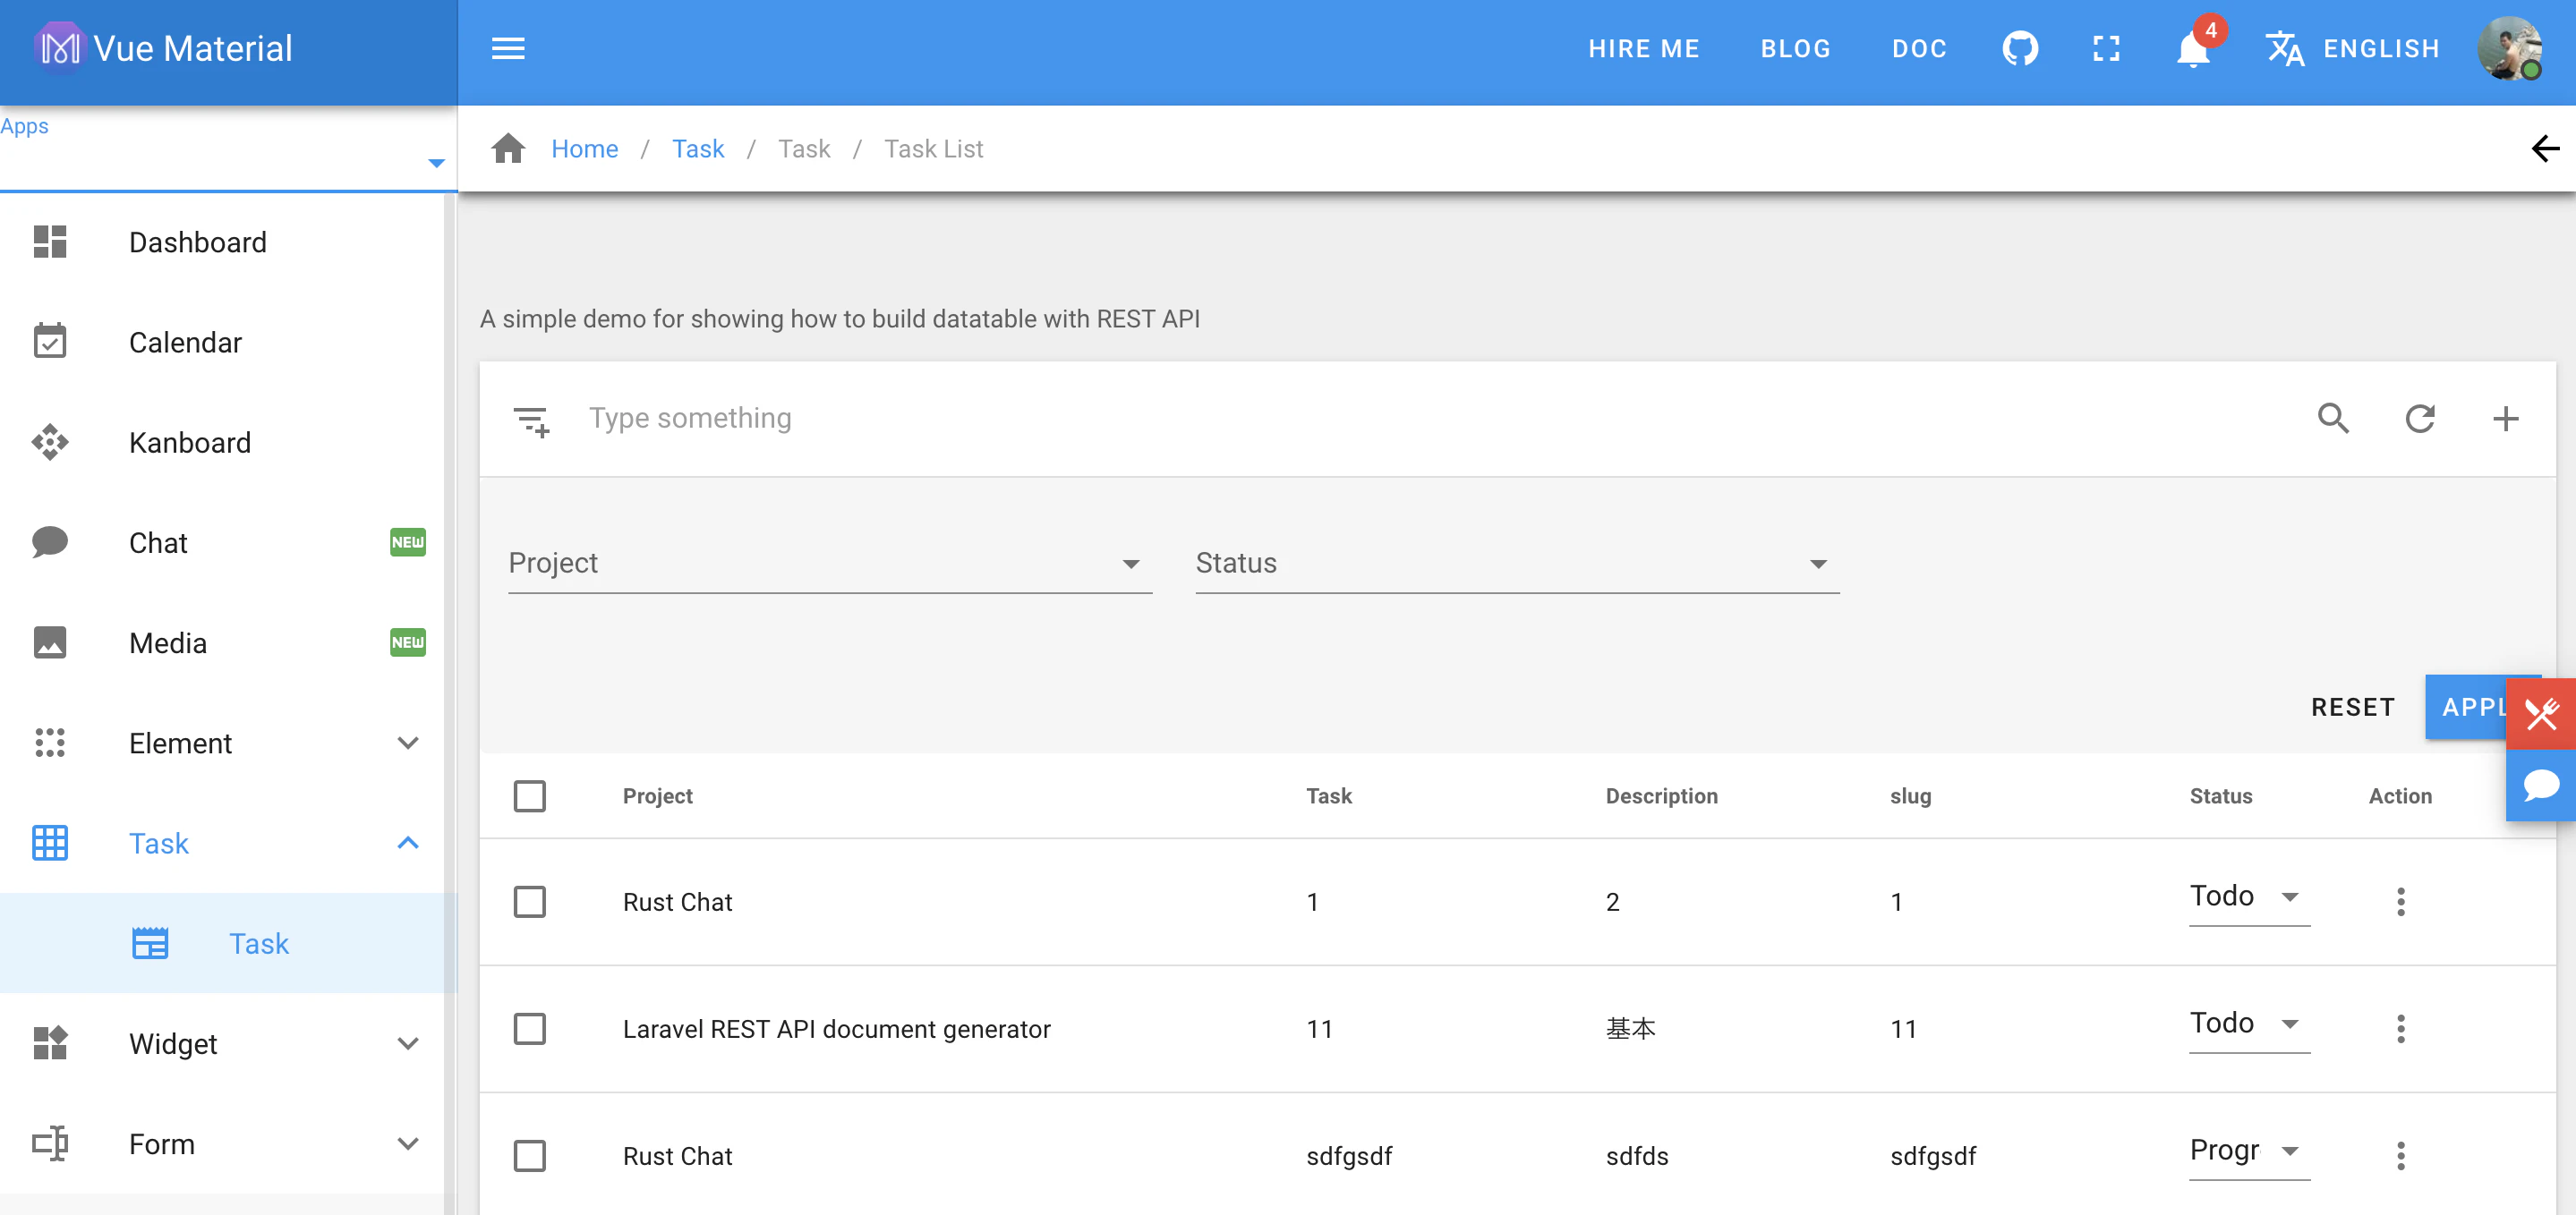The image size is (2576, 1215).
Task: Check the sdfgsdf task row checkbox
Action: [x=530, y=1155]
